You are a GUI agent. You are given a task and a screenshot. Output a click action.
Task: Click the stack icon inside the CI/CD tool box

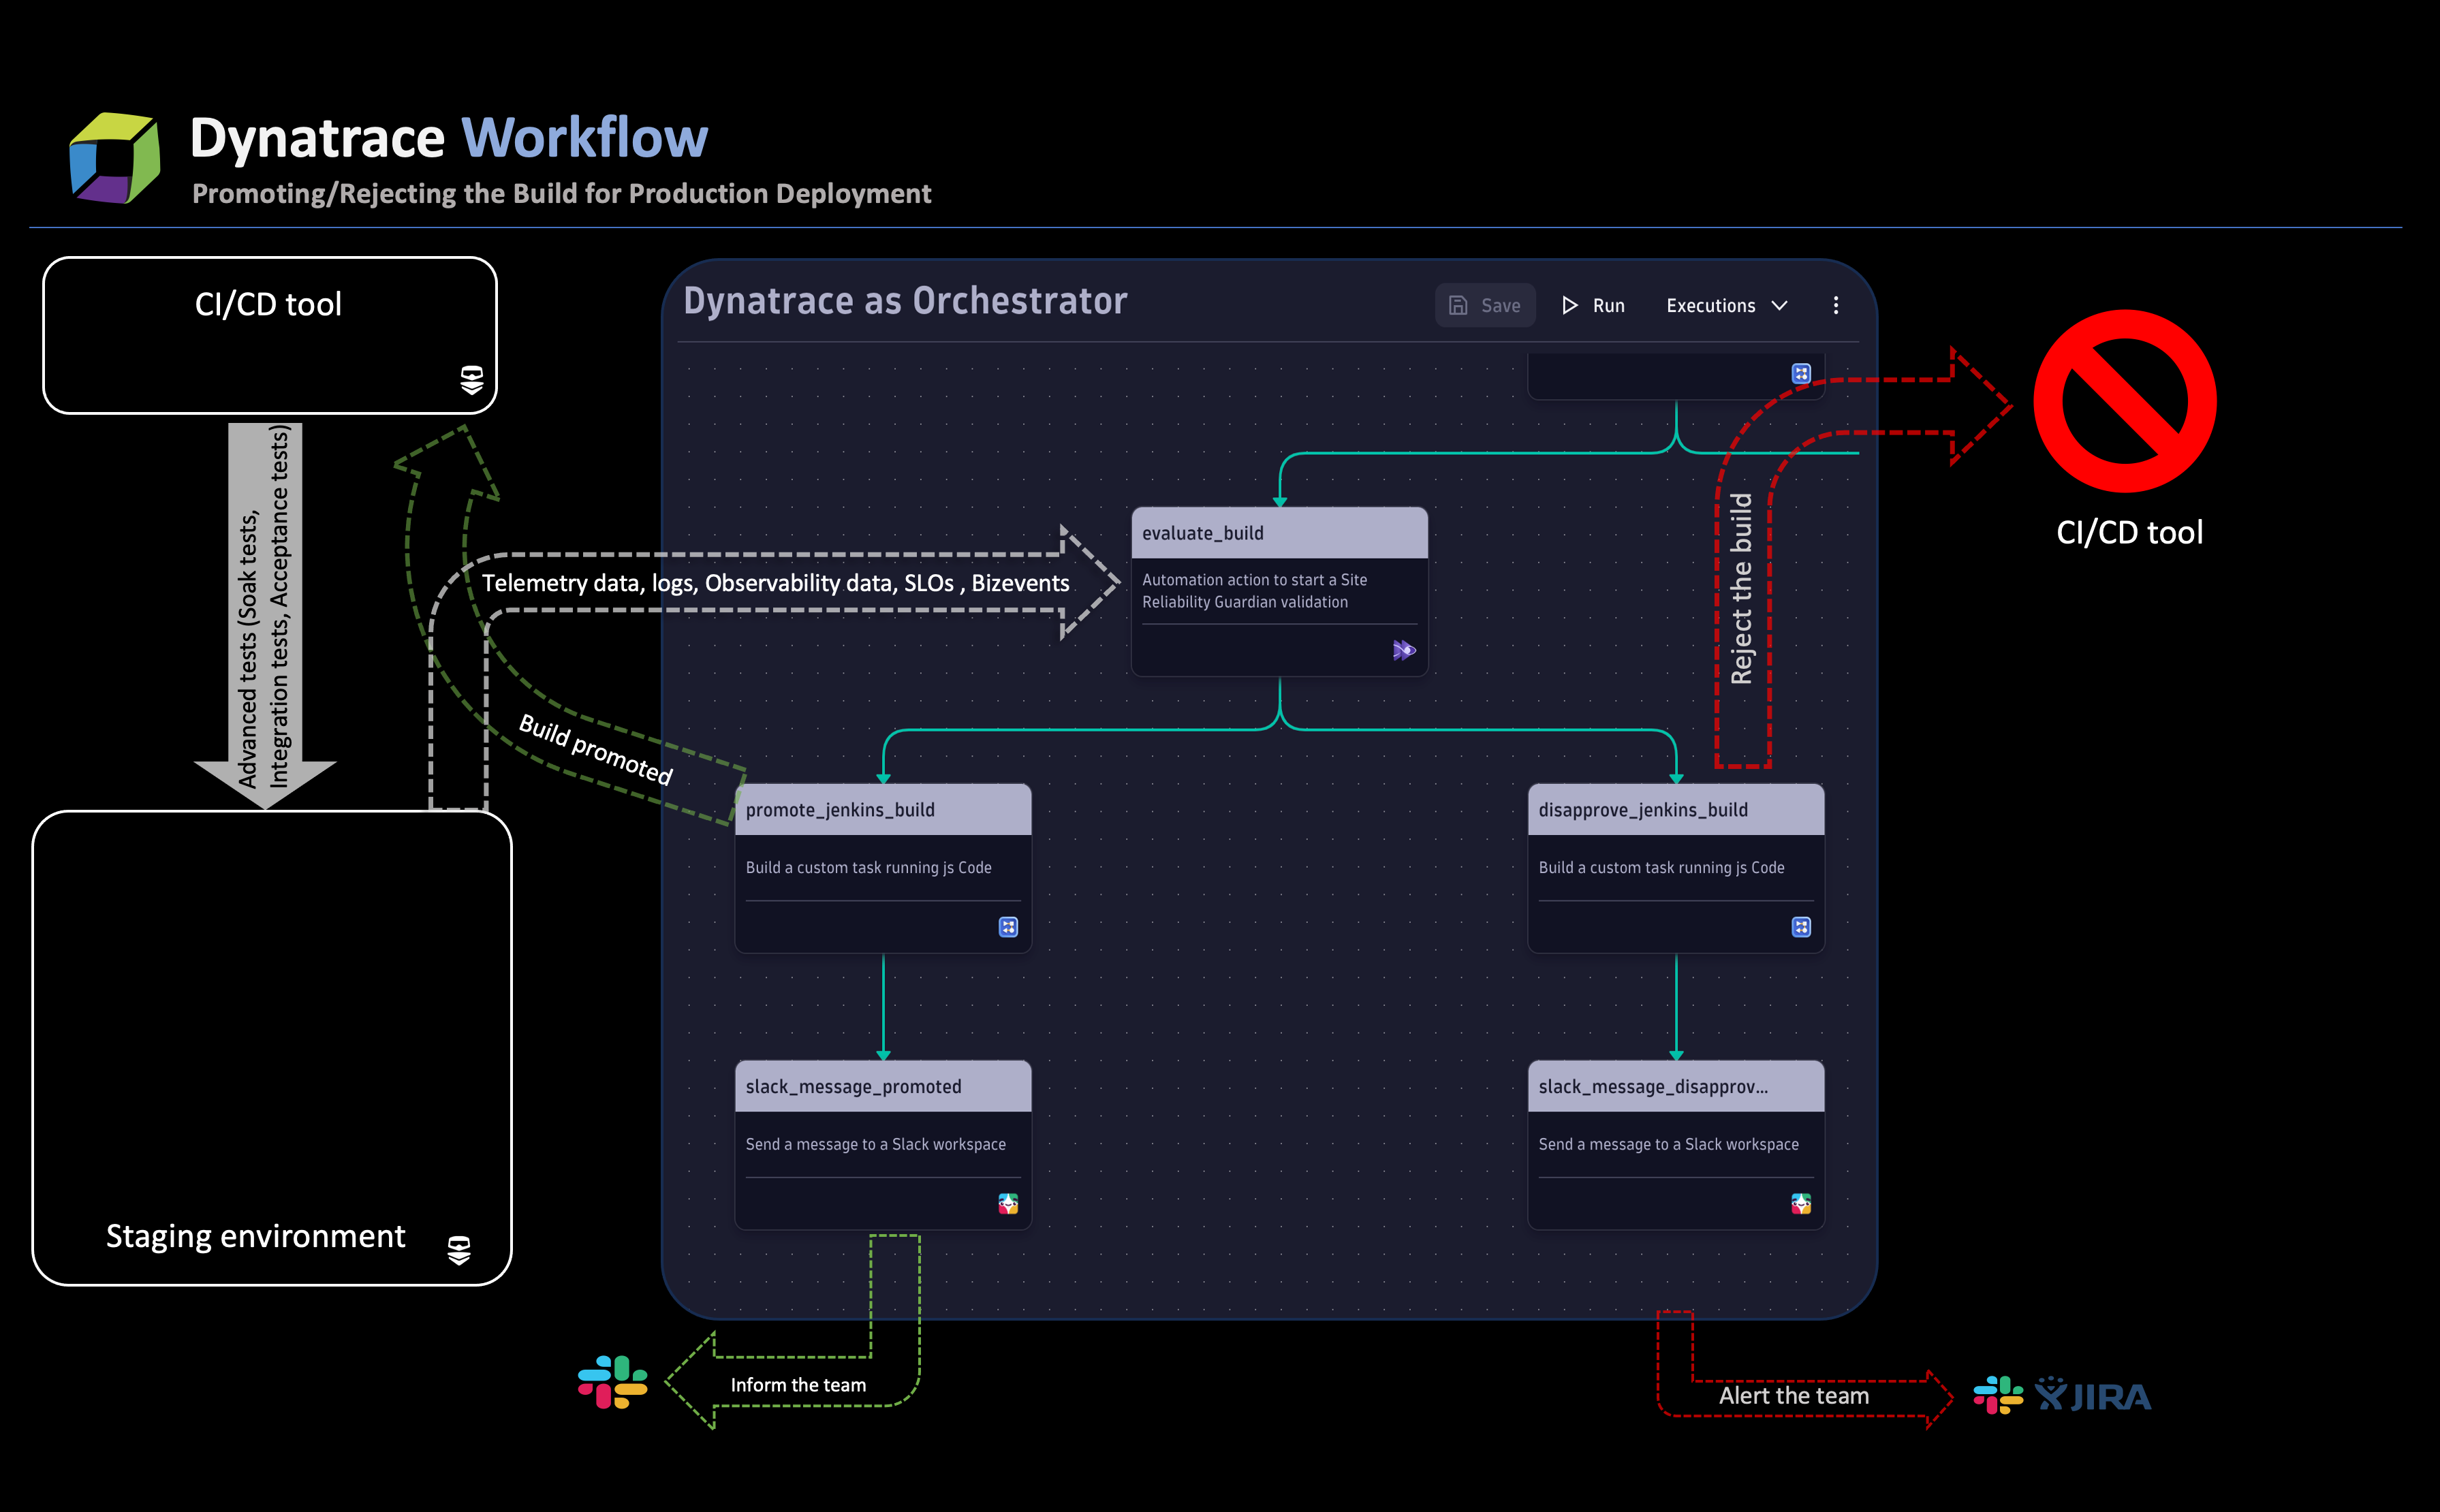pos(472,378)
